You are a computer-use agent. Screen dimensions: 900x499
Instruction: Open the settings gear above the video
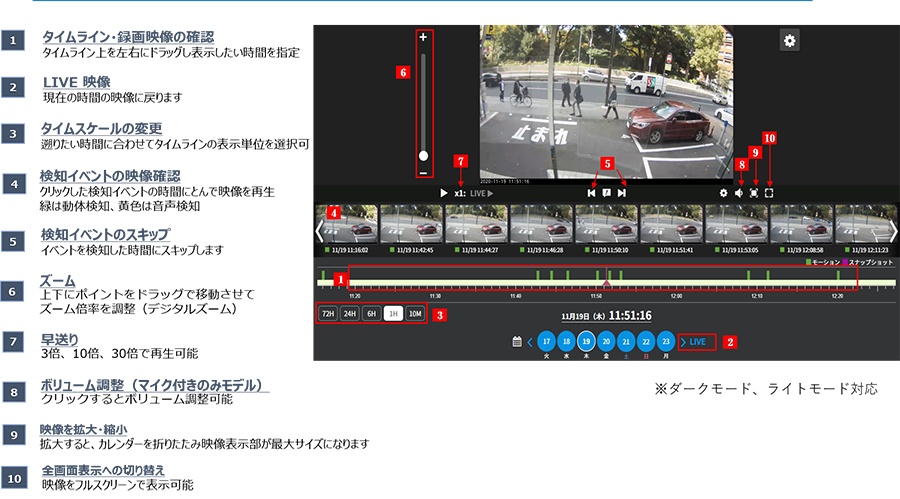790,41
